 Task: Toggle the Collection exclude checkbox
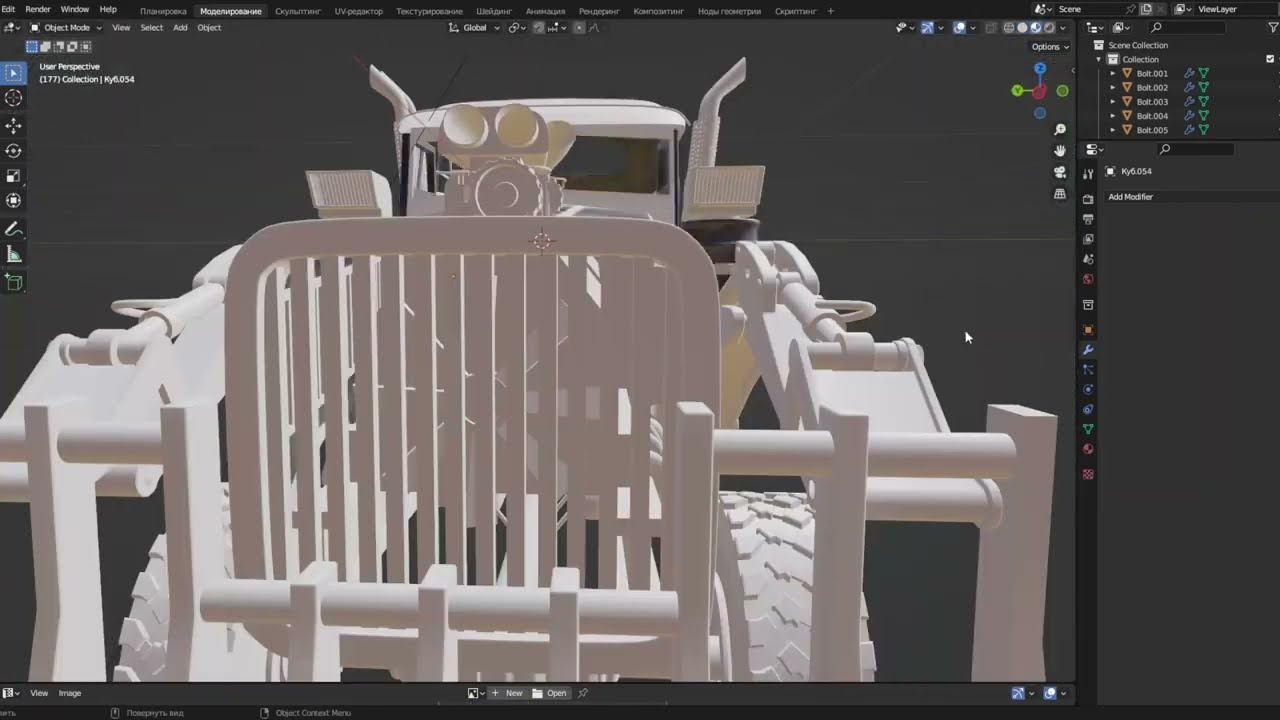pyautogui.click(x=1270, y=59)
